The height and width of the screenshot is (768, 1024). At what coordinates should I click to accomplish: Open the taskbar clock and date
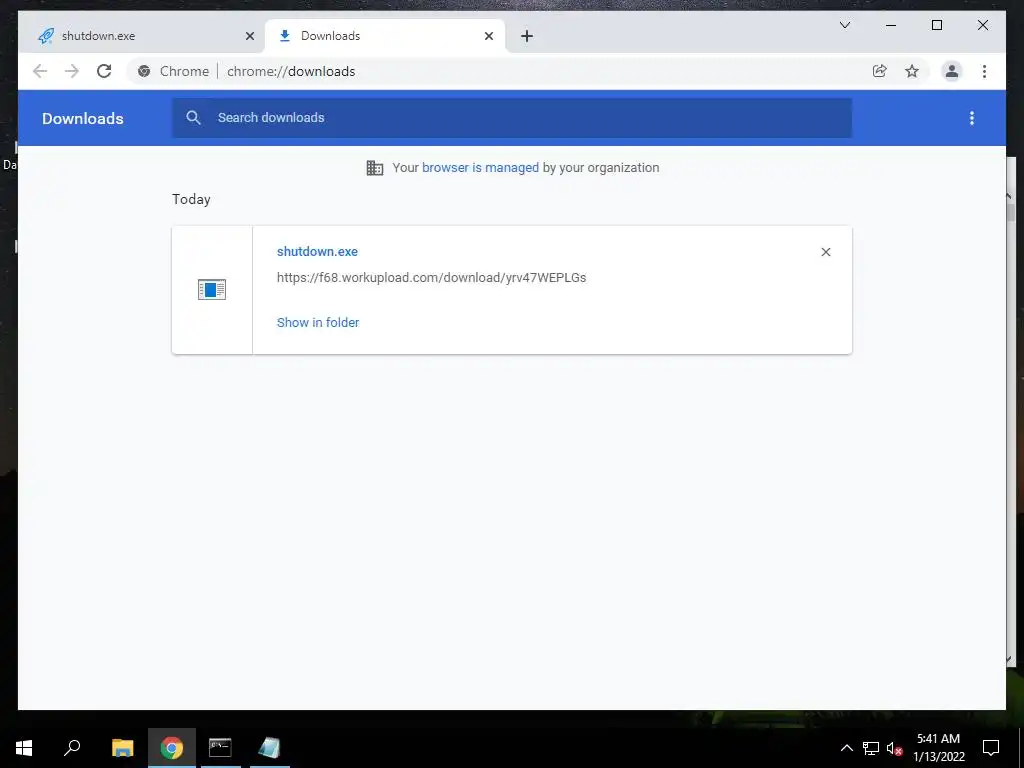pos(938,748)
